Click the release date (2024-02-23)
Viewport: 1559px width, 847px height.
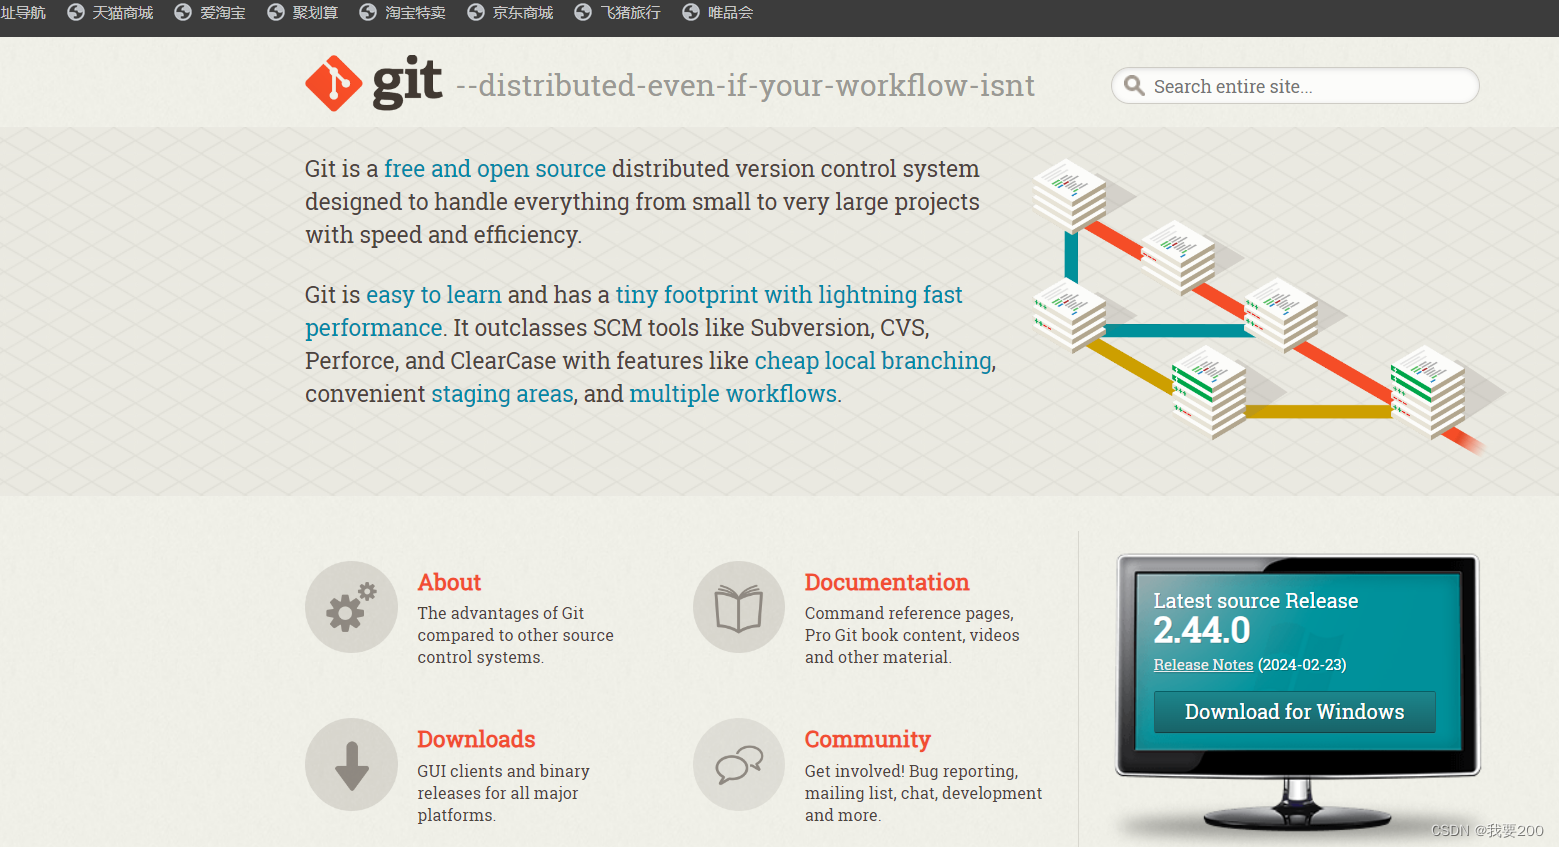click(1302, 665)
